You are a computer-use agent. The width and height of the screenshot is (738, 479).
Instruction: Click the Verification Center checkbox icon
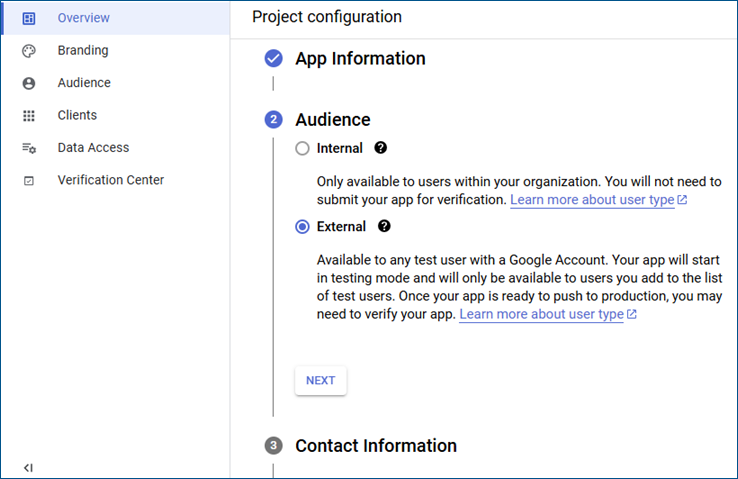point(29,181)
